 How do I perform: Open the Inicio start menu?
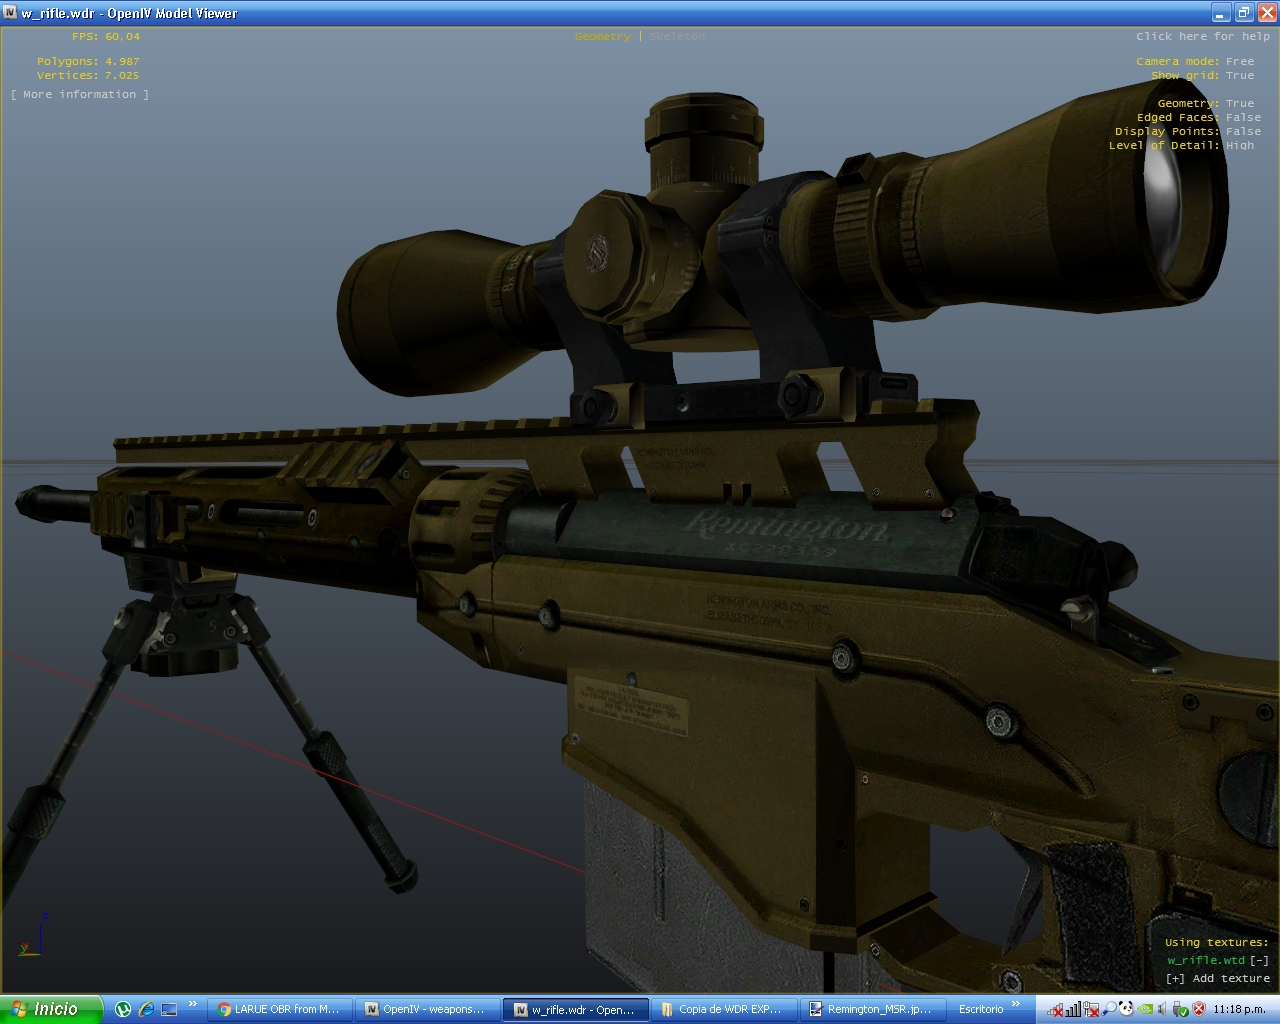tap(50, 1009)
